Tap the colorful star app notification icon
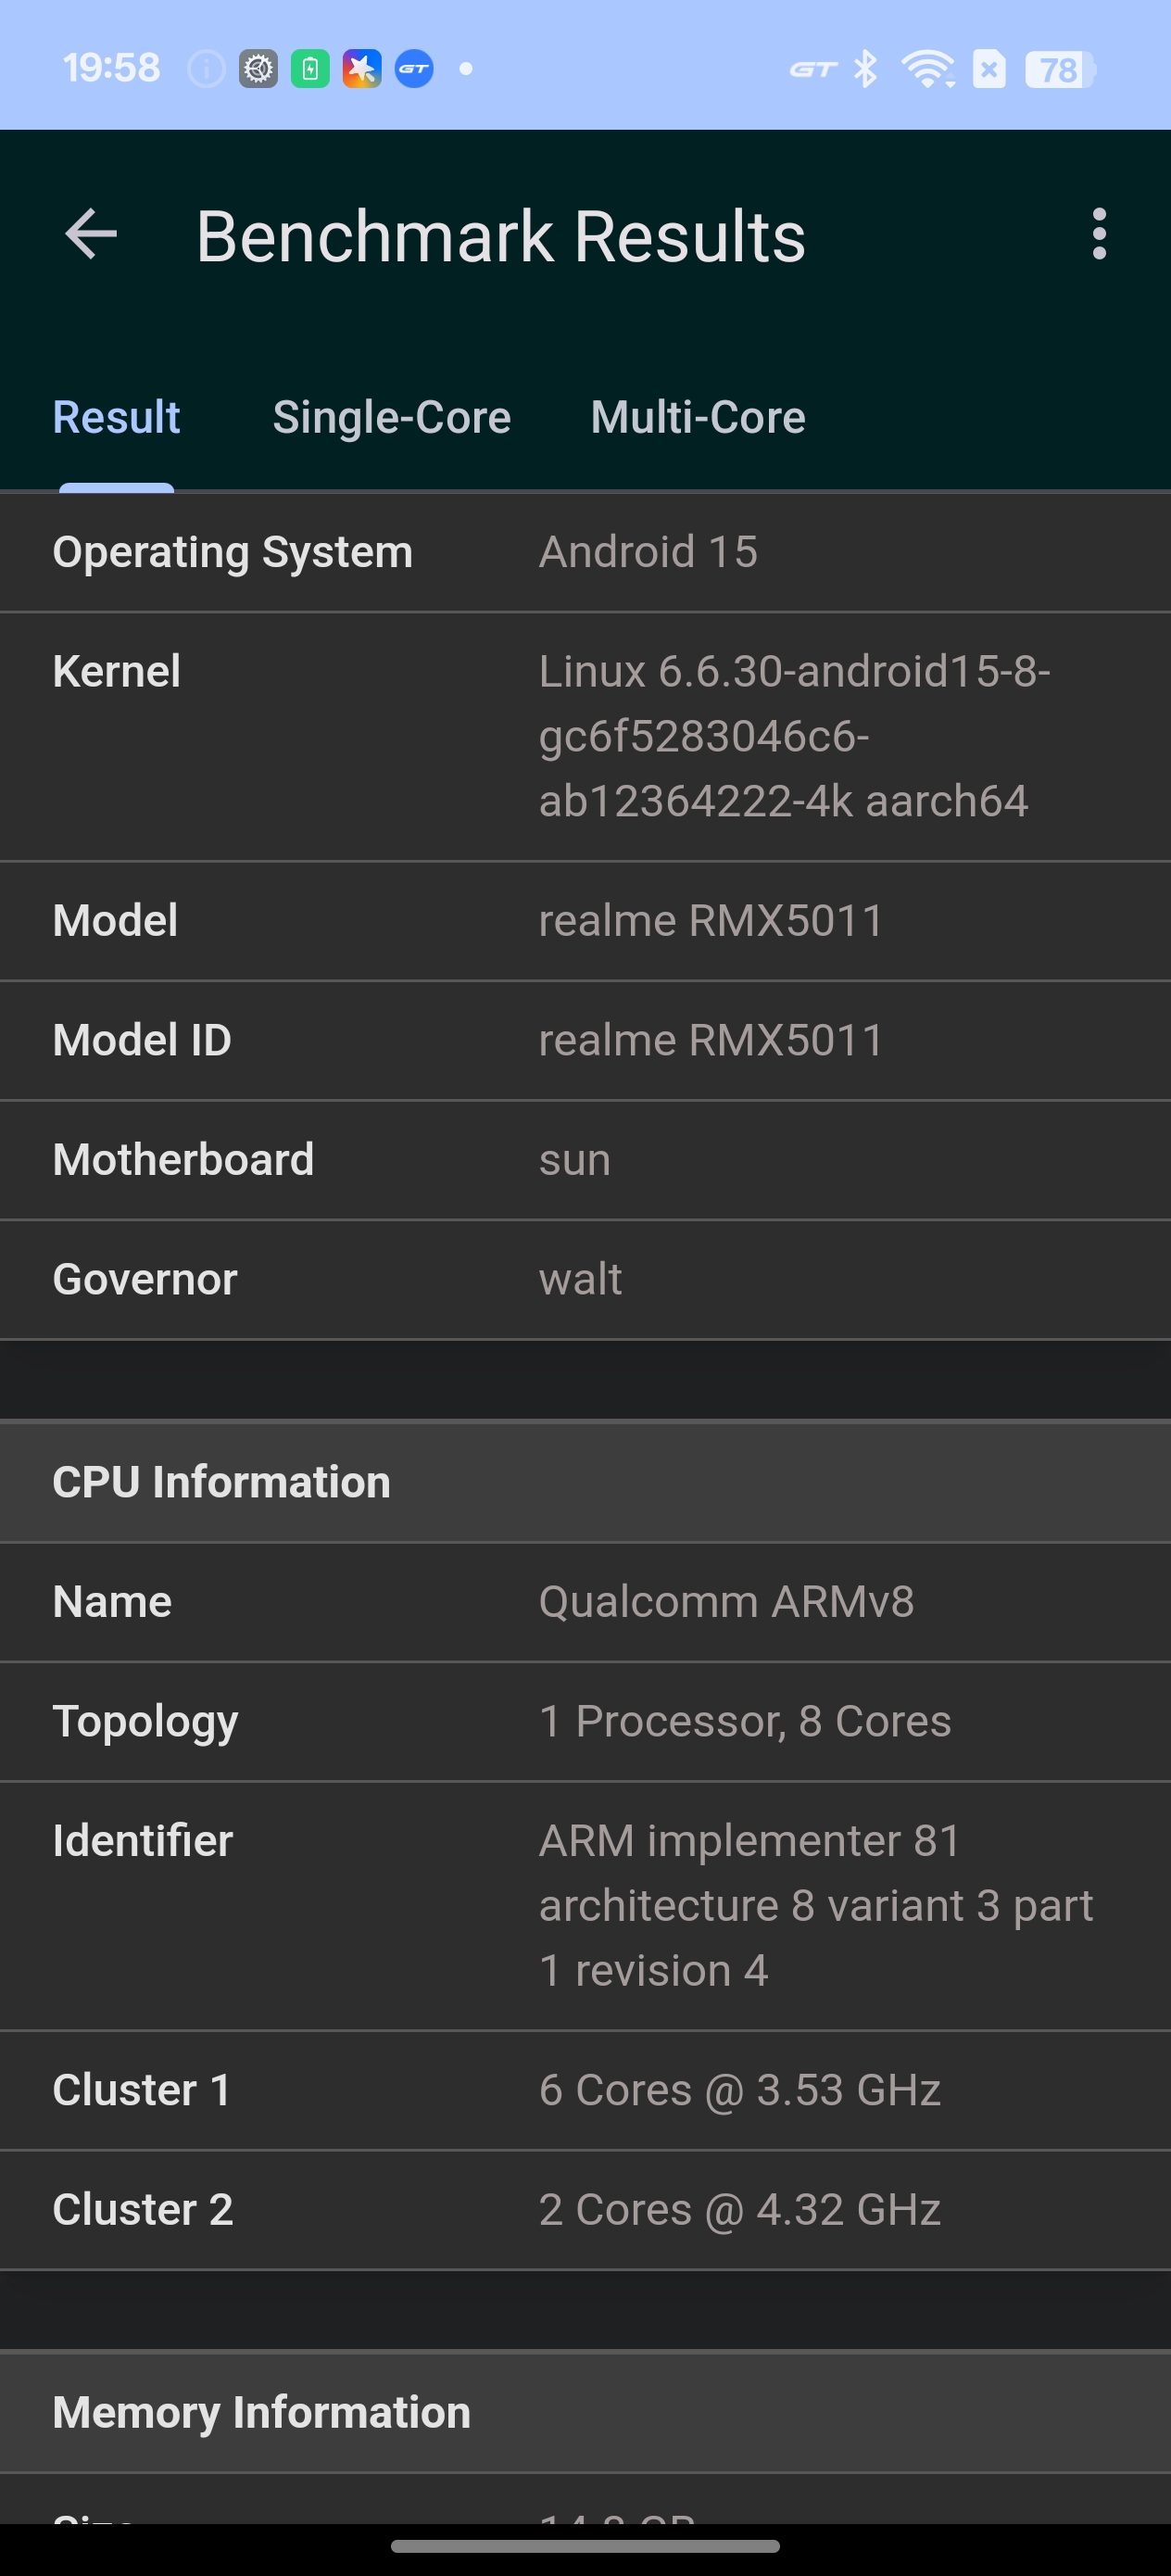 coord(362,69)
